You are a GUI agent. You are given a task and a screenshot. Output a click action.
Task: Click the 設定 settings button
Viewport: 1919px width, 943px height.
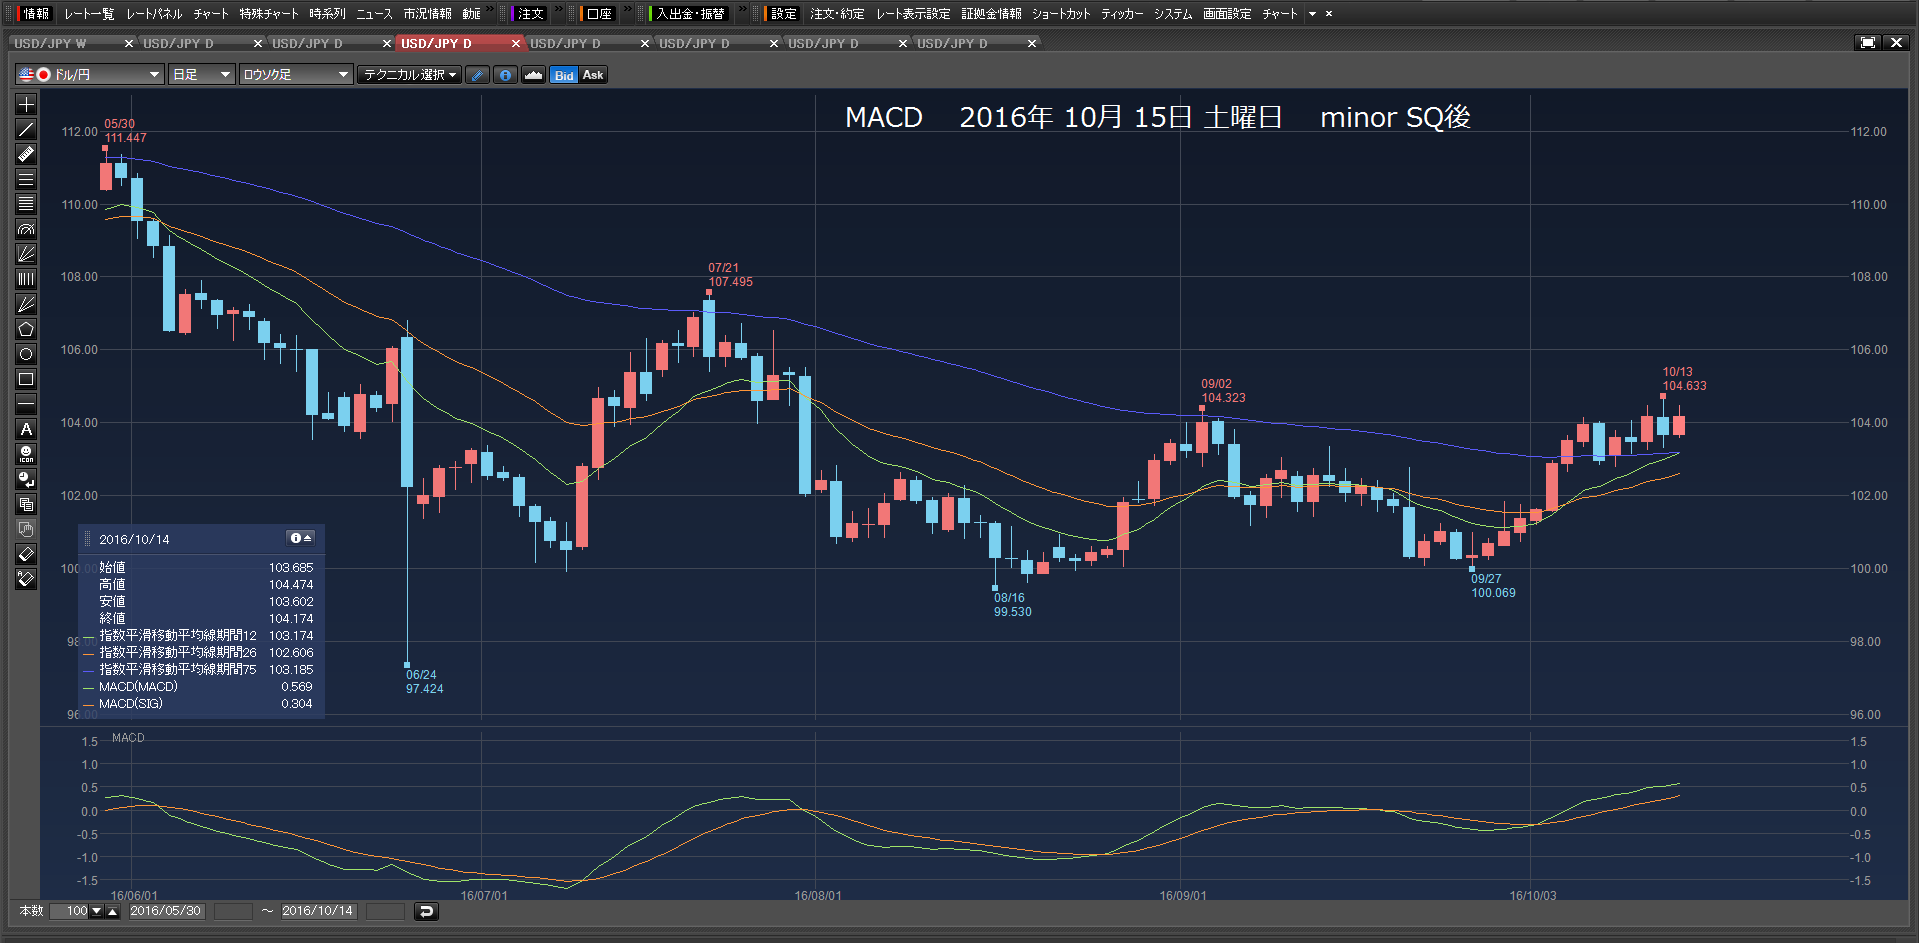click(x=783, y=14)
